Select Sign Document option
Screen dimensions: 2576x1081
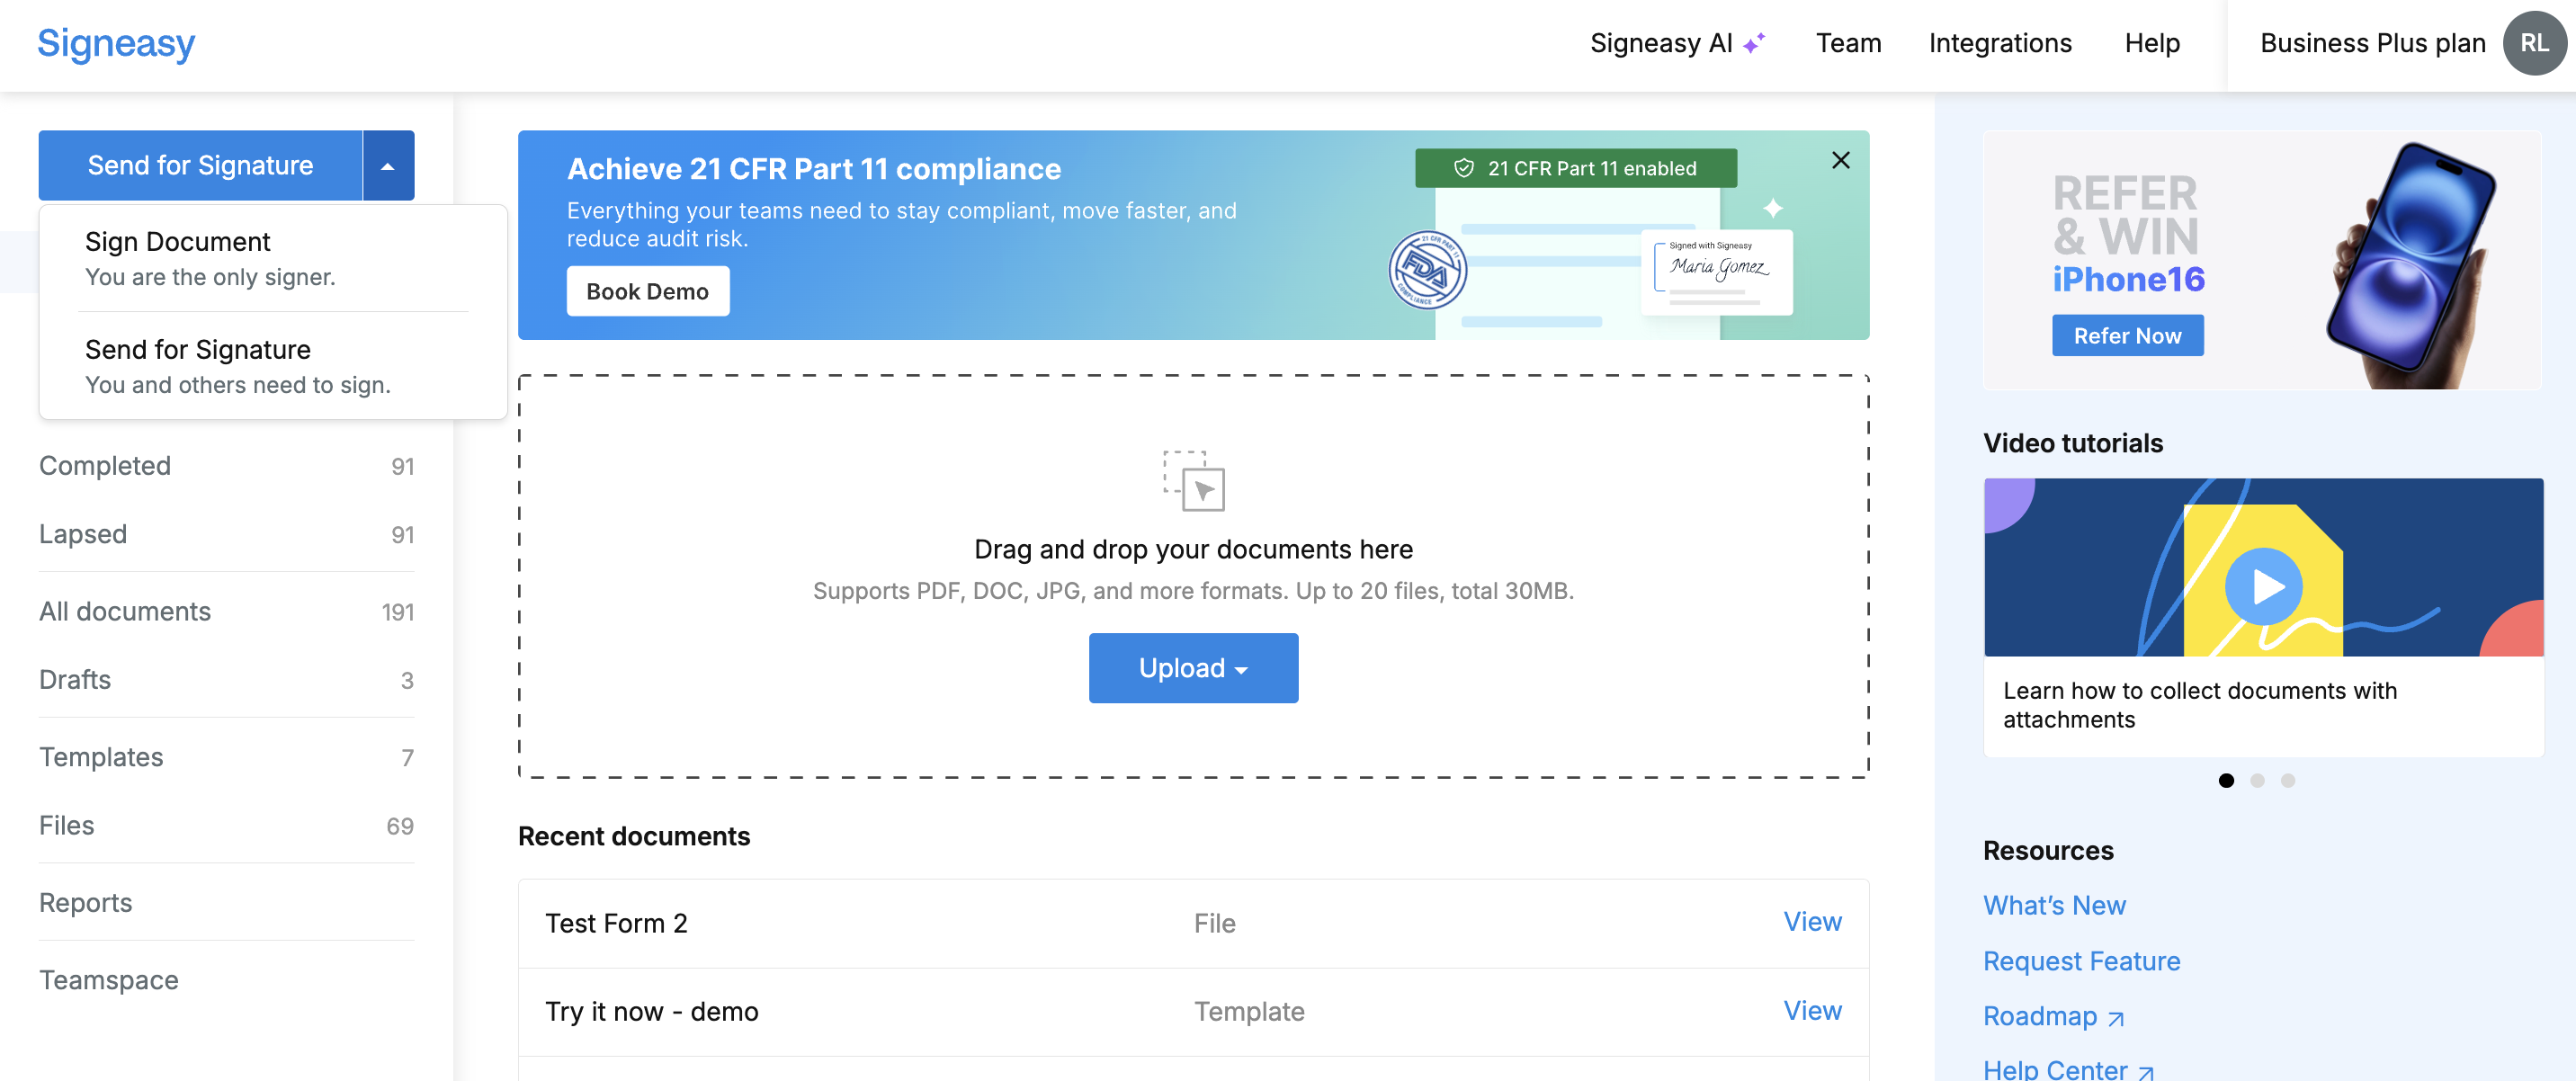273,258
